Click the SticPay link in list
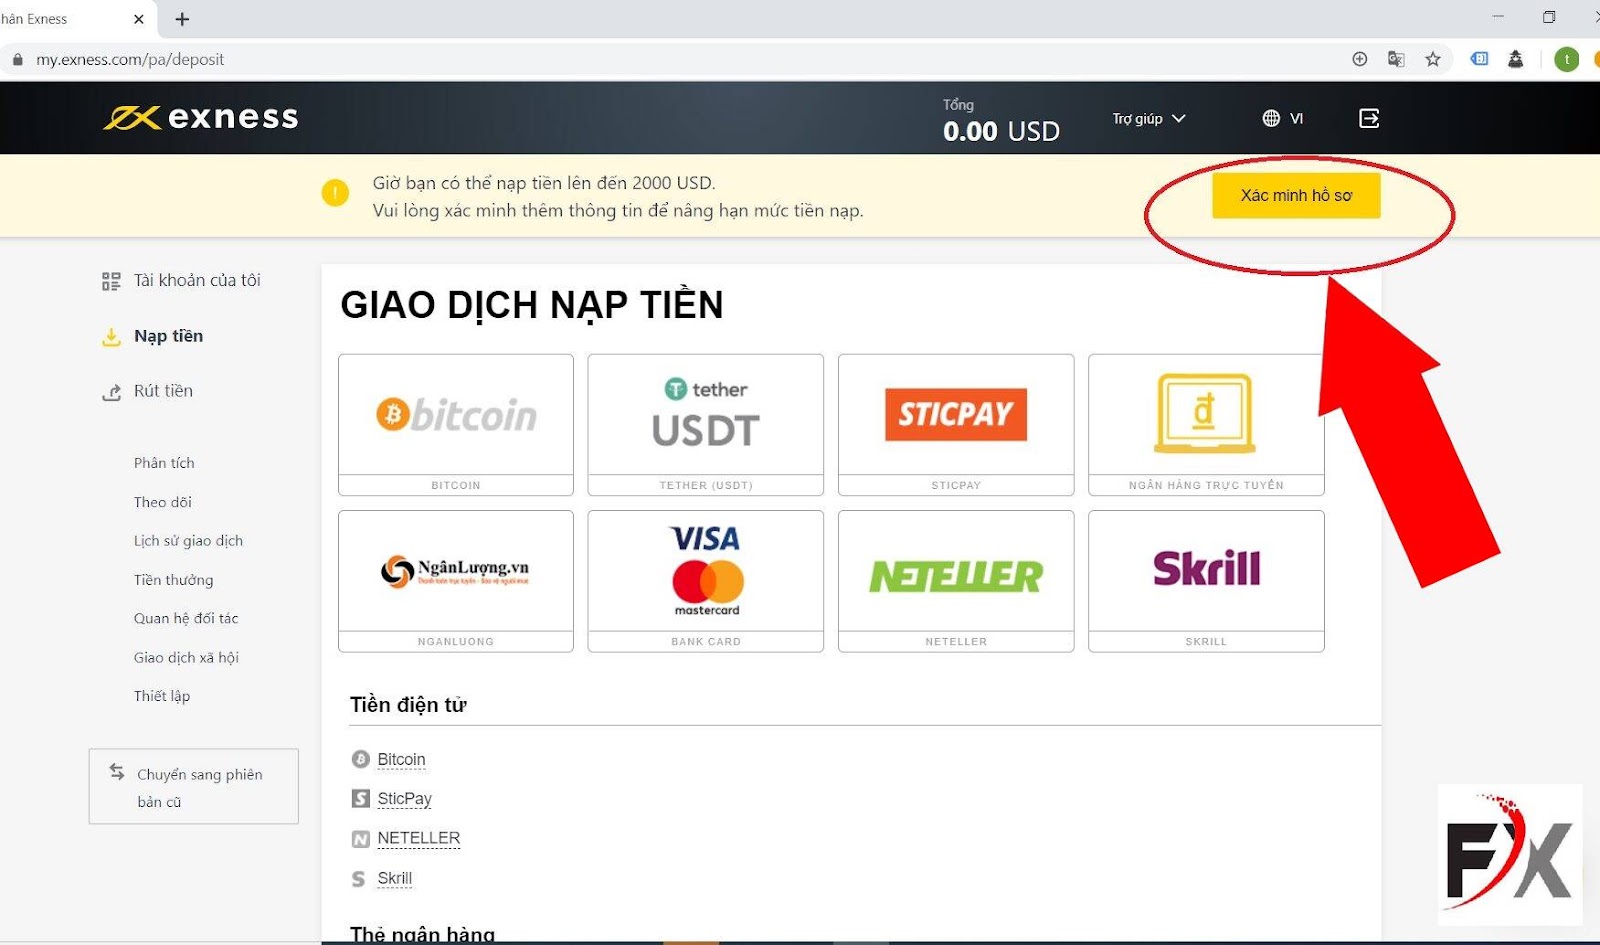 (x=405, y=799)
